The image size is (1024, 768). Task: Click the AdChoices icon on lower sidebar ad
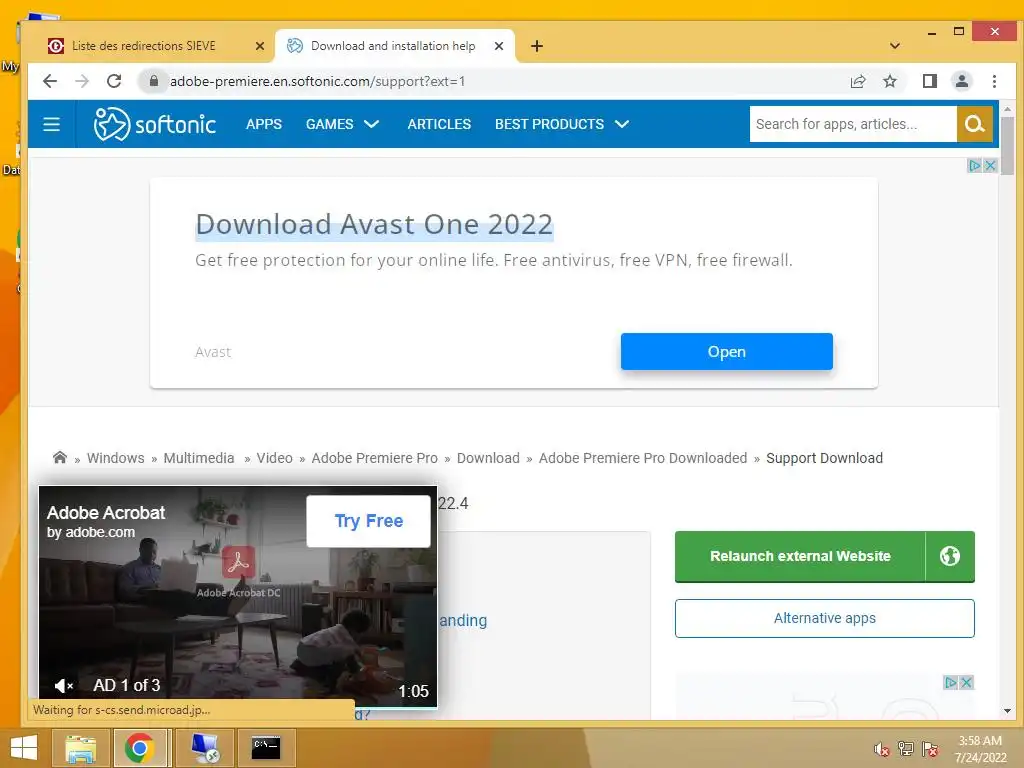coord(951,682)
